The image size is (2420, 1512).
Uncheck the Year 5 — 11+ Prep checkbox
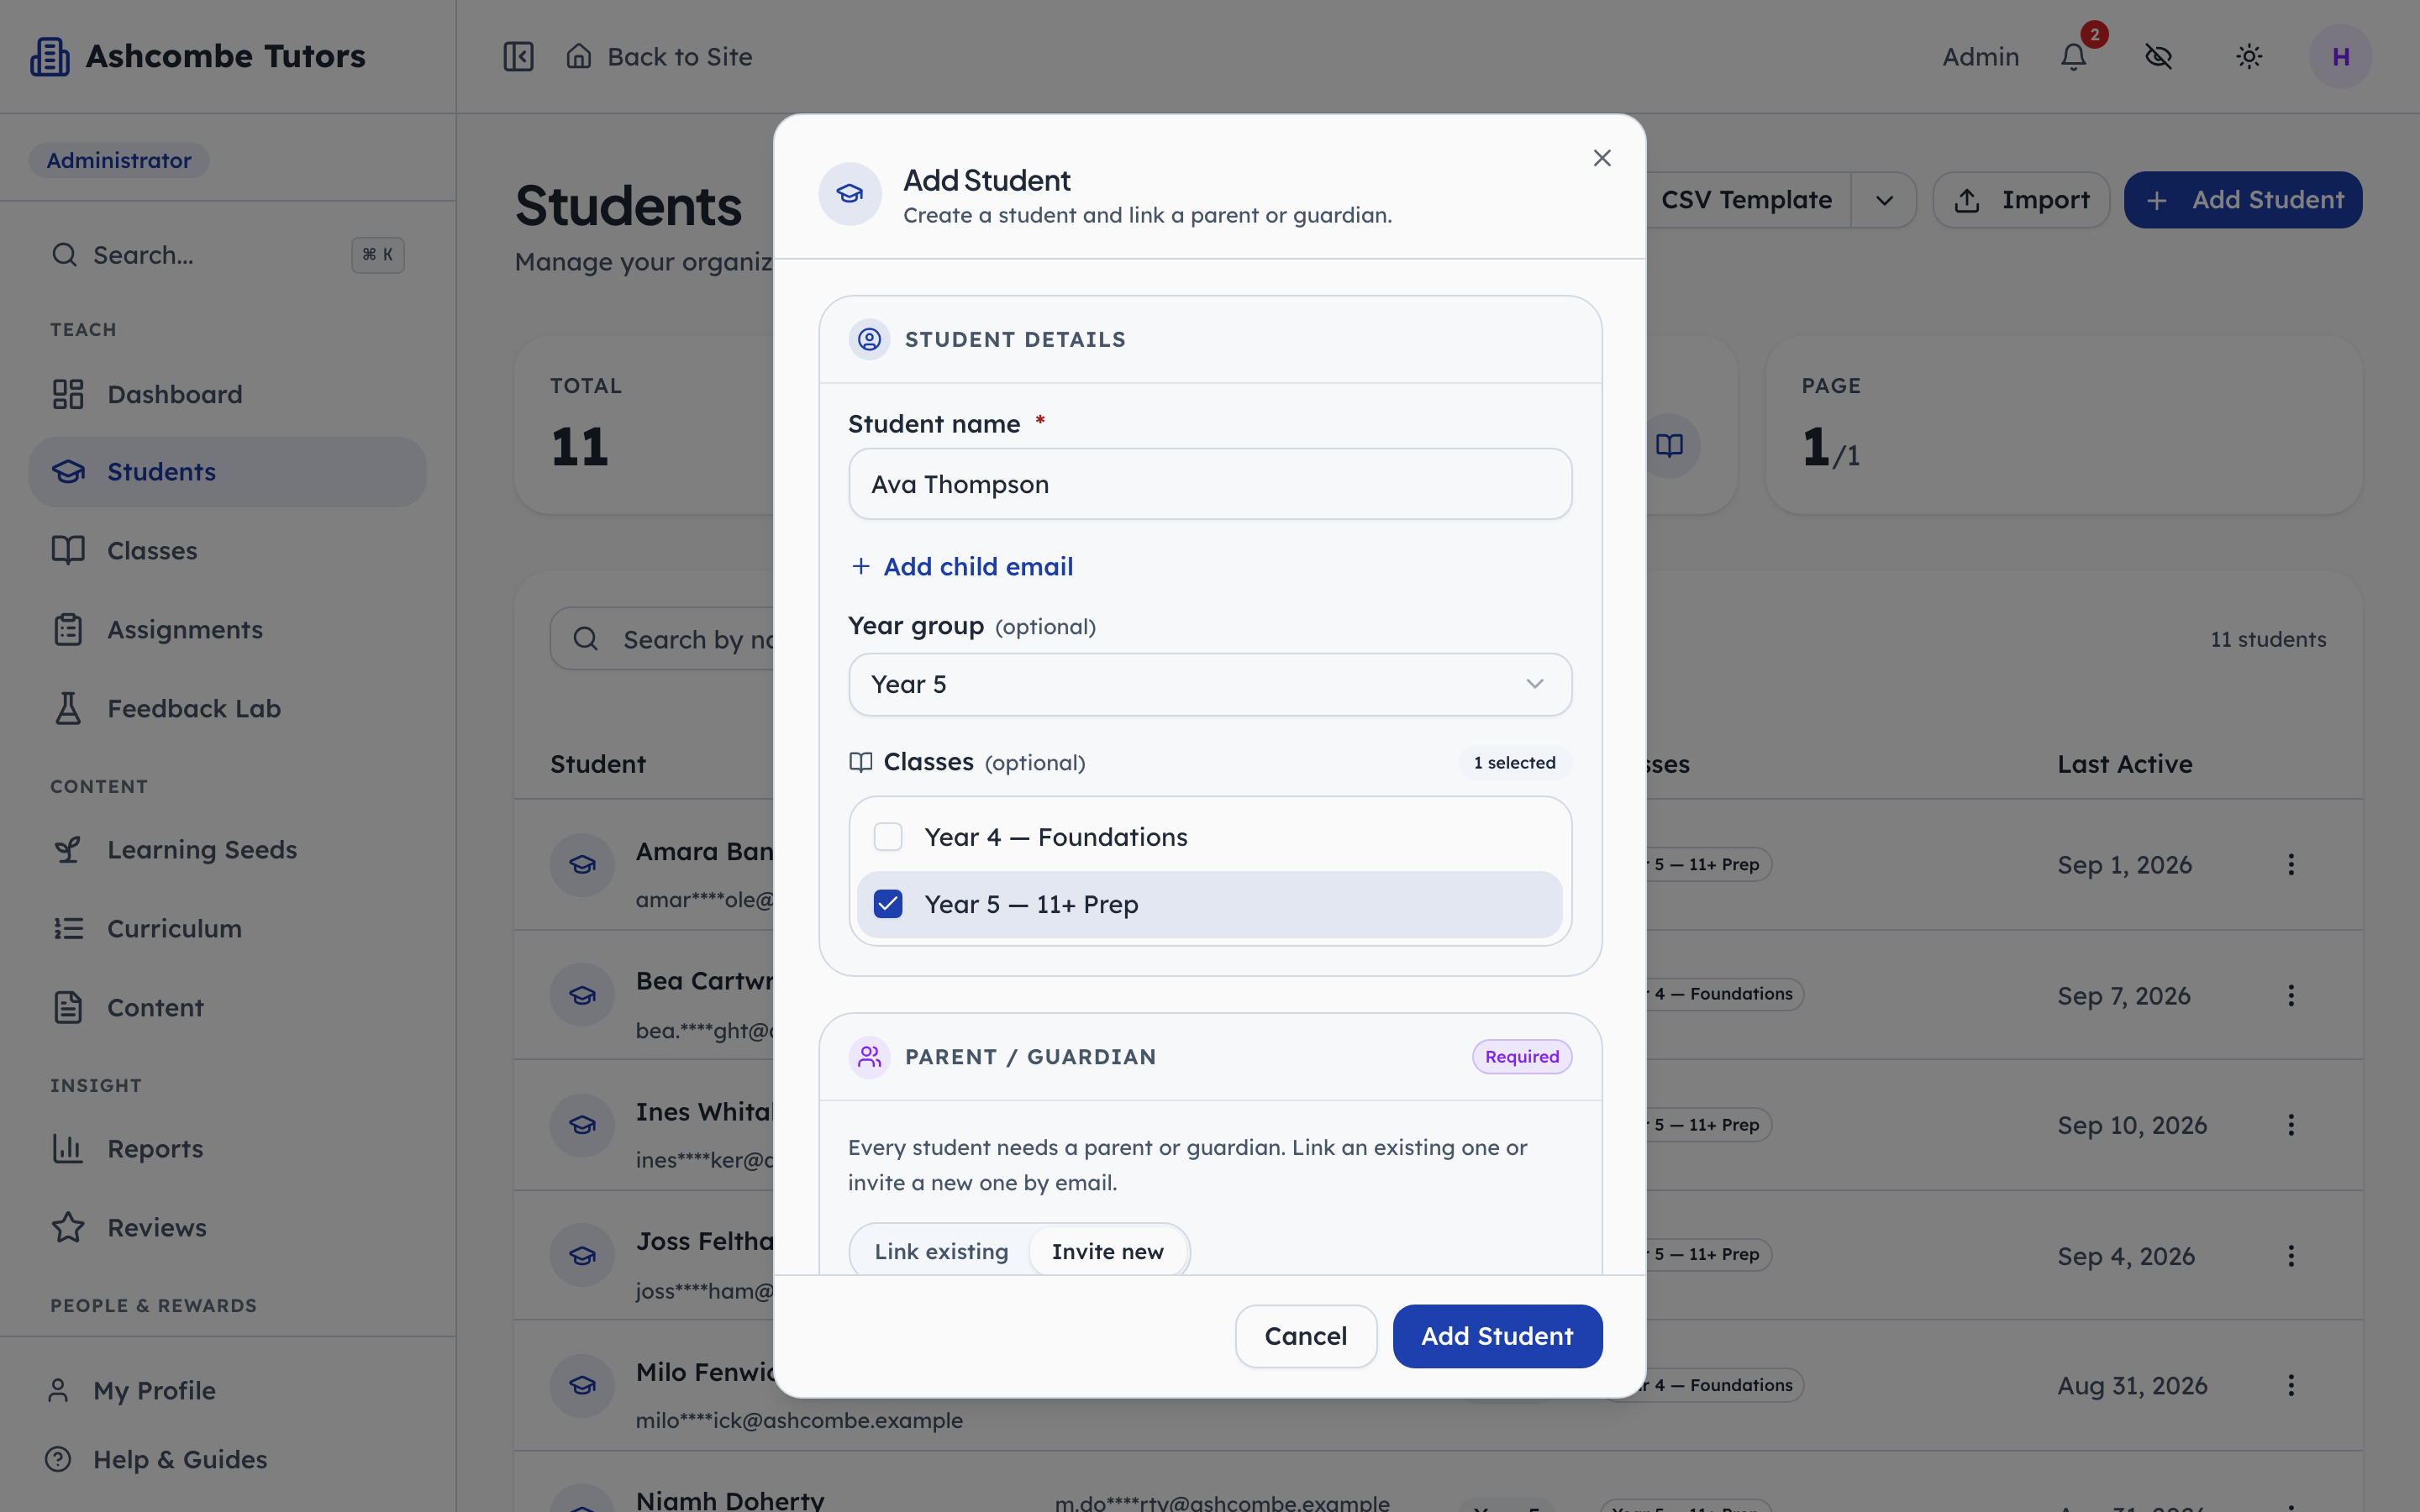pyautogui.click(x=888, y=904)
